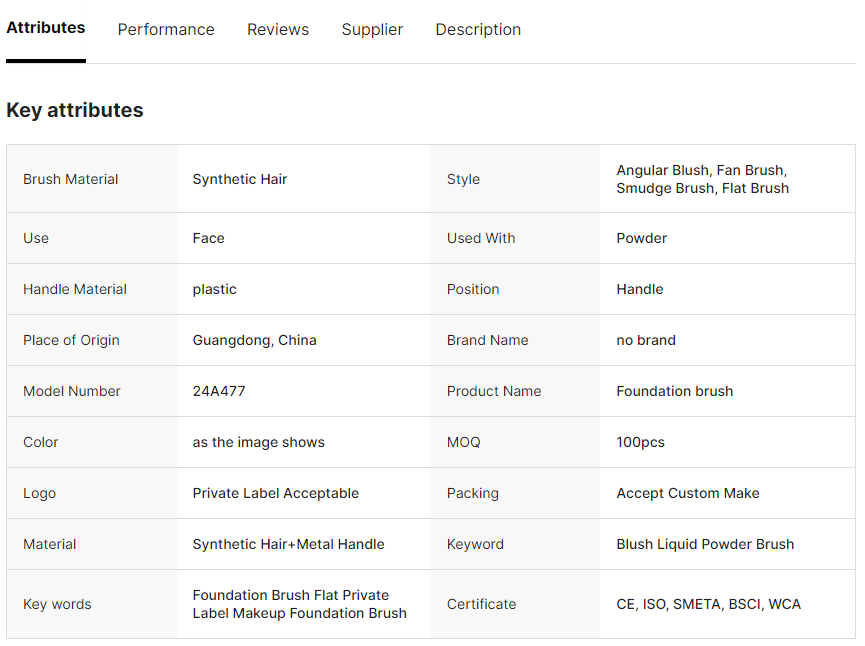This screenshot has width=865, height=646.
Task: Switch to the Performance tab
Action: 166,30
